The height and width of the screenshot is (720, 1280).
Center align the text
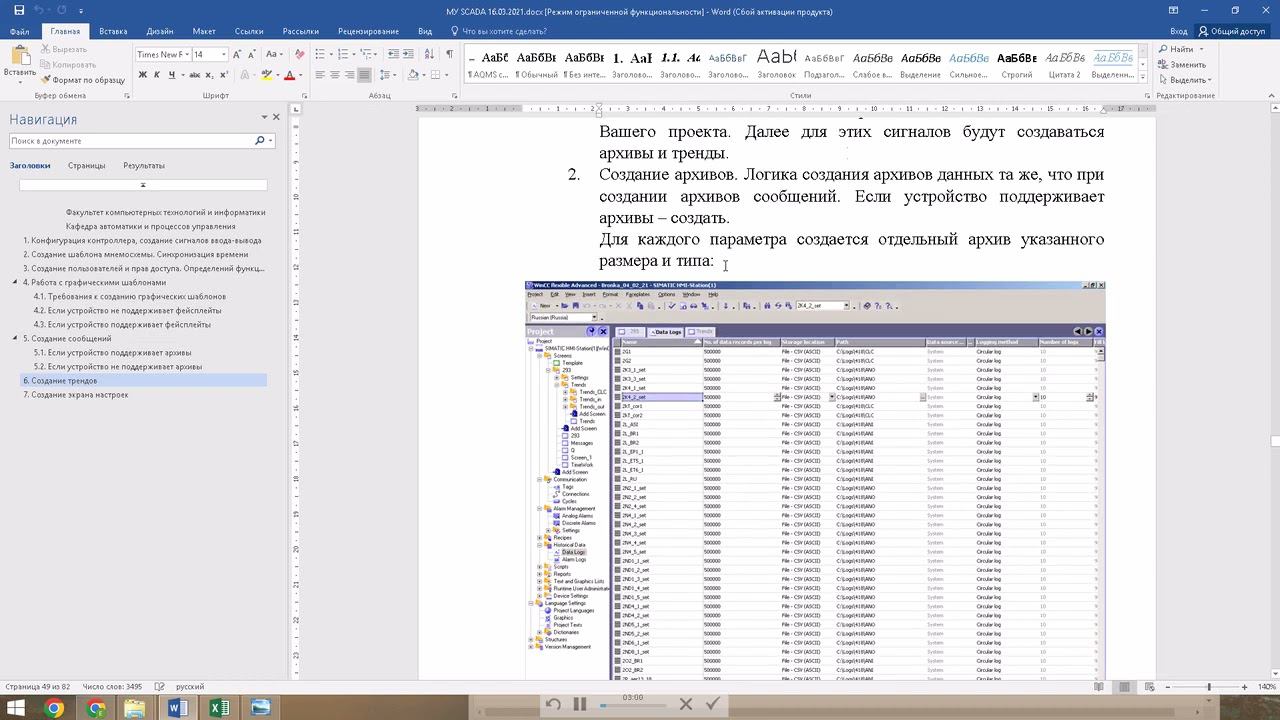coord(335,75)
